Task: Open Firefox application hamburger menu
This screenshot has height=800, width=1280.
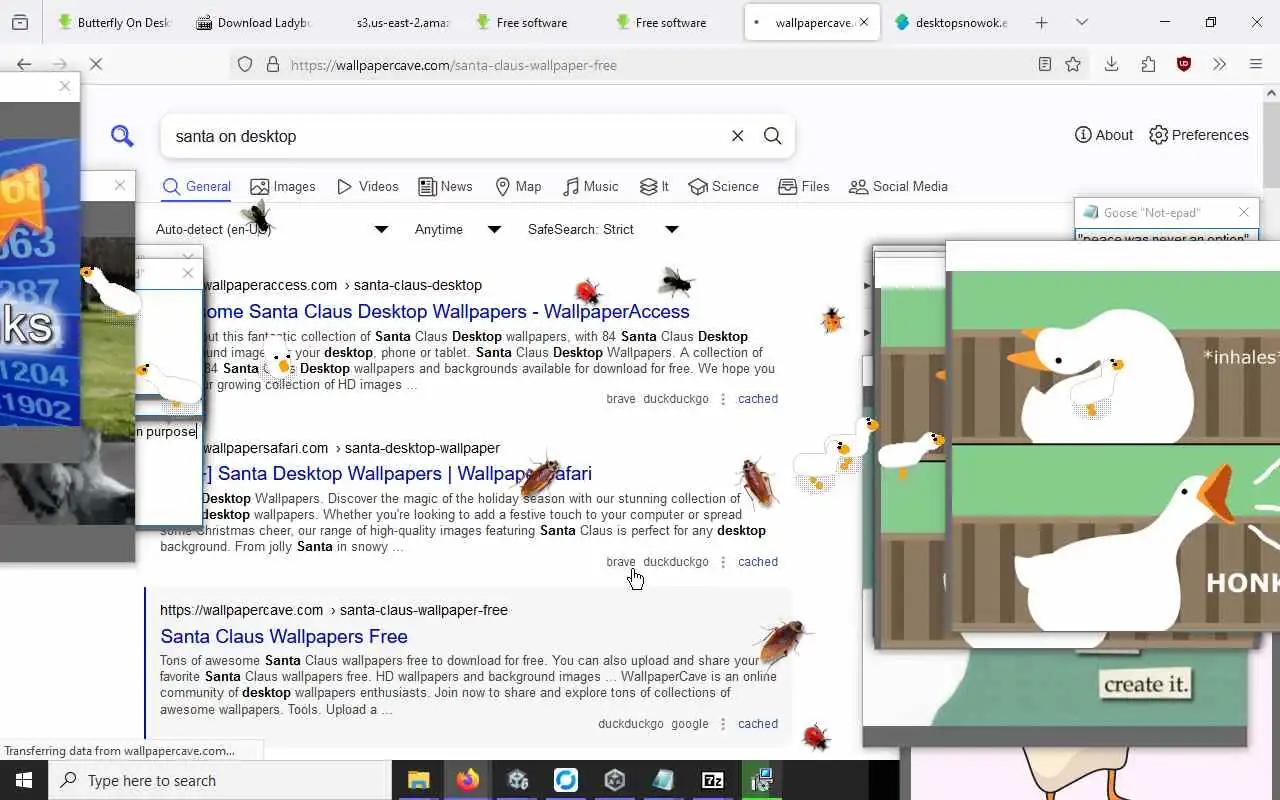Action: point(1256,64)
